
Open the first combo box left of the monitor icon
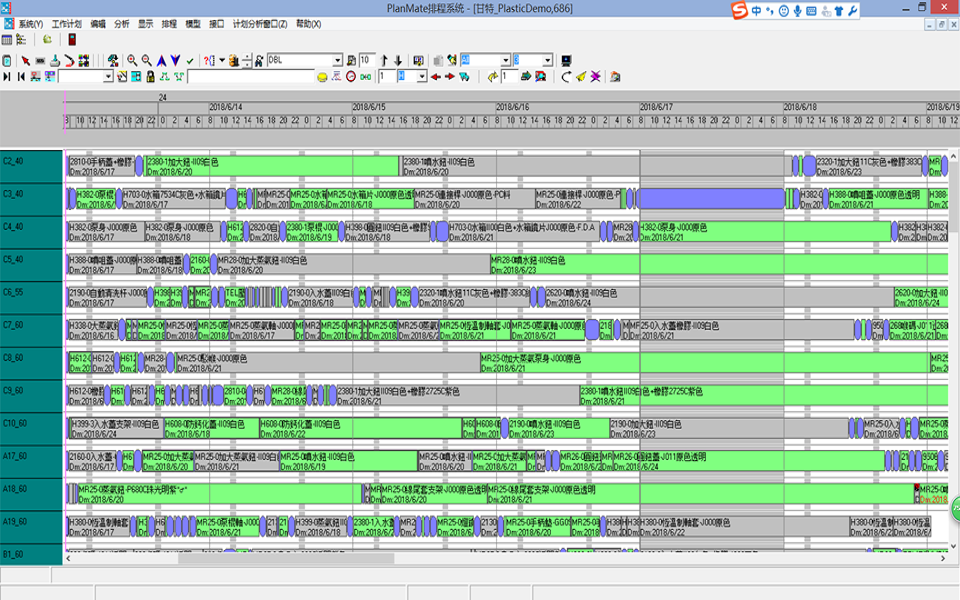506,61
